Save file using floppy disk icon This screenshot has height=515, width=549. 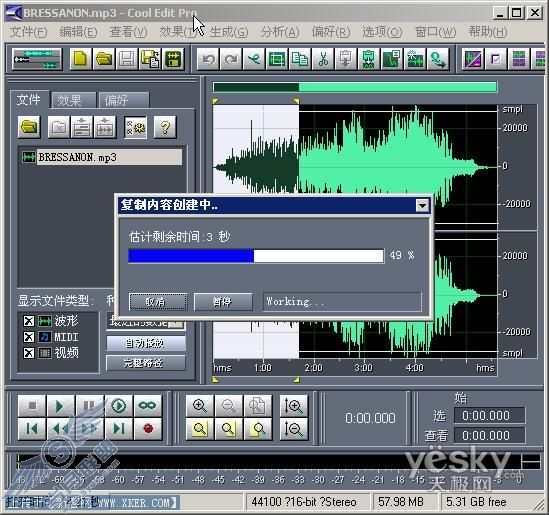[126, 59]
